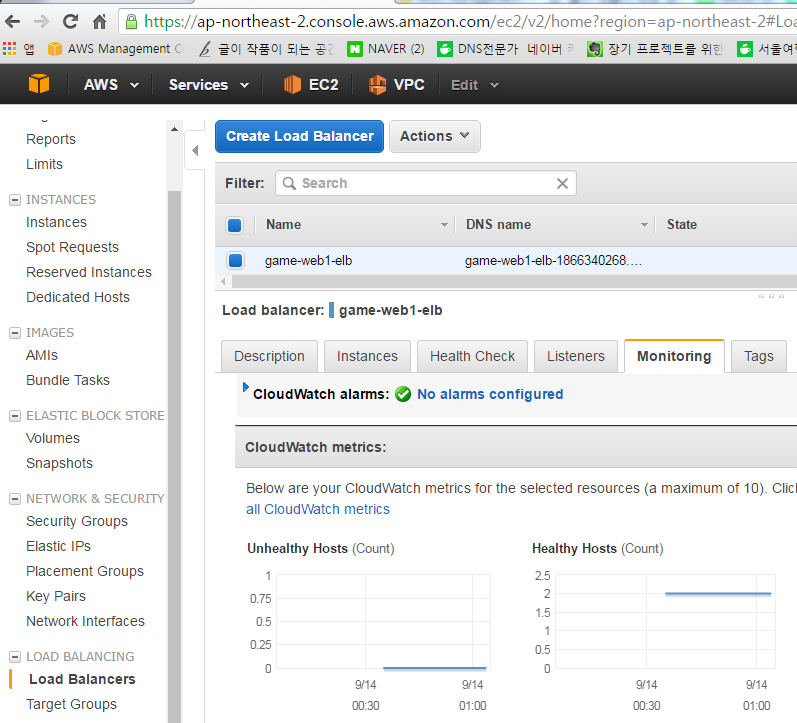Viewport: 797px width, 723px height.
Task: Click the Name column sort arrow
Action: (x=444, y=225)
